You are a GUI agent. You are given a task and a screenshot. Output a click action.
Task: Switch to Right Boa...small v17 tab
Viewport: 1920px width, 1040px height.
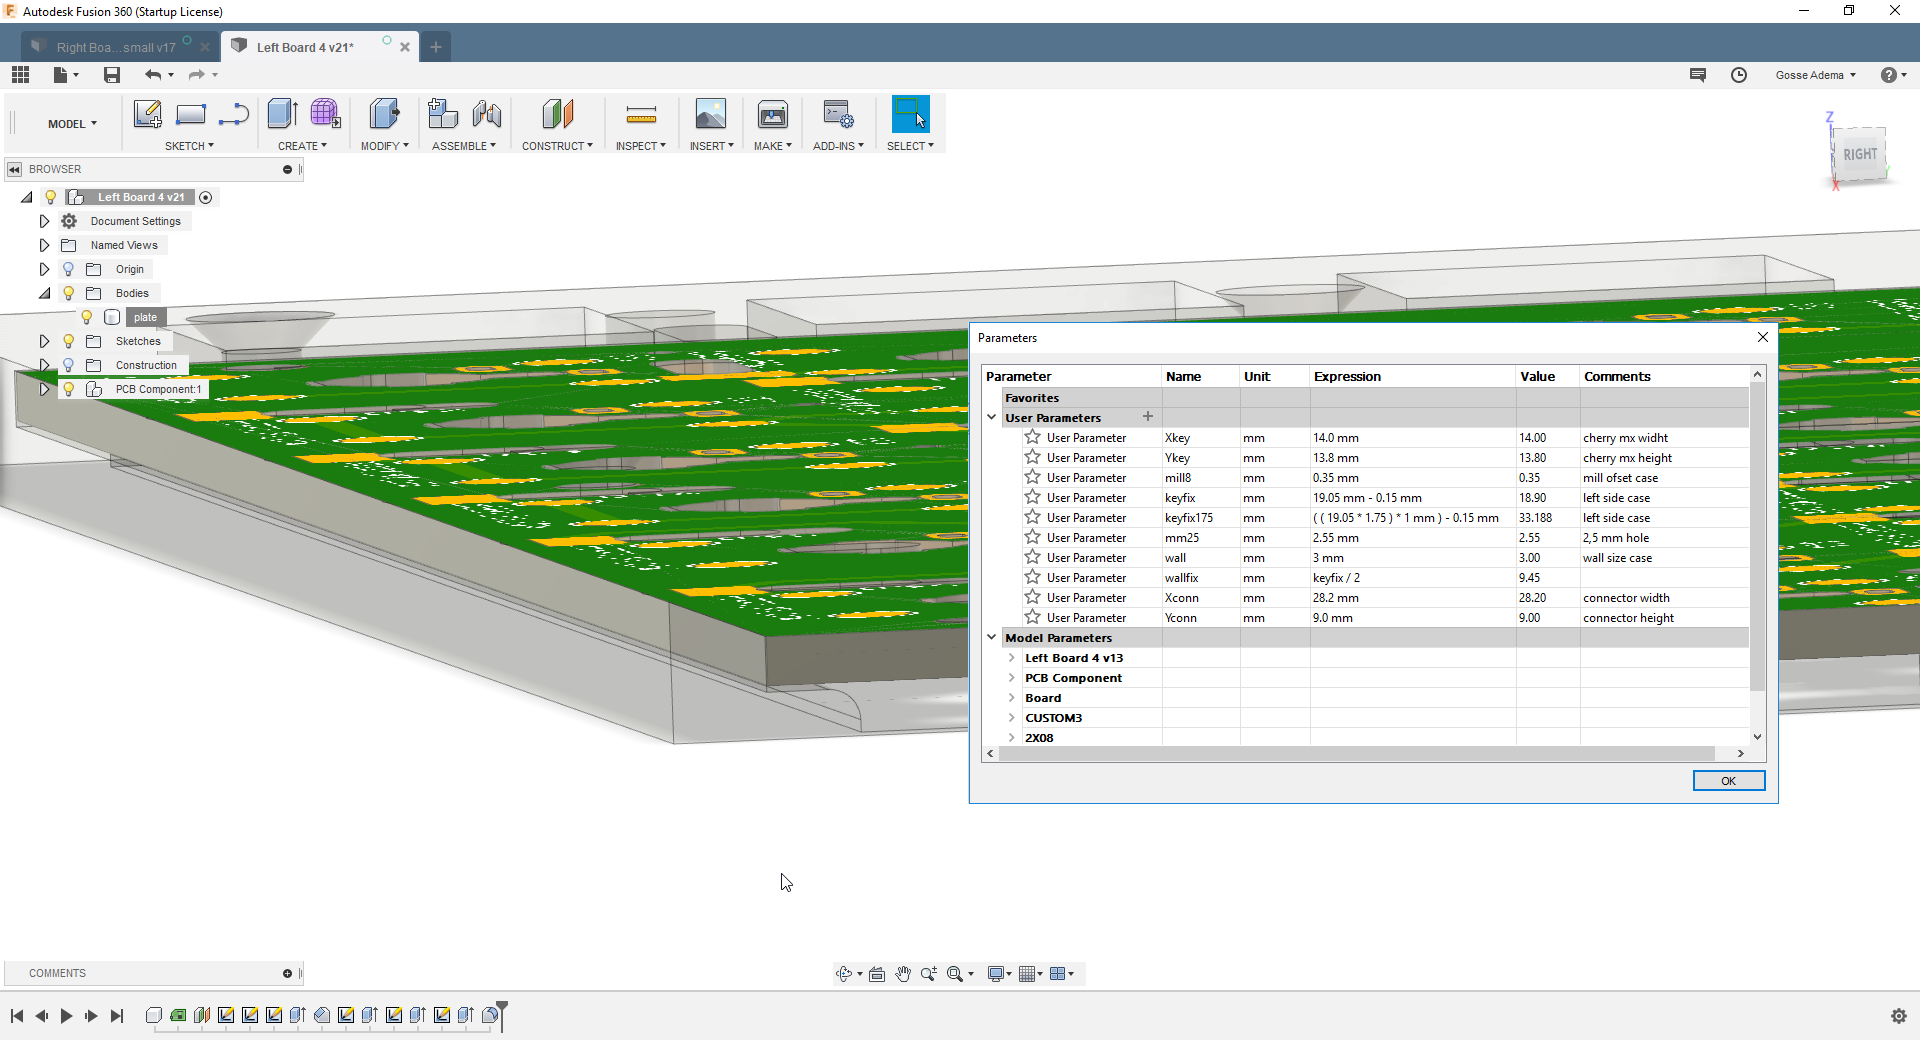point(115,47)
